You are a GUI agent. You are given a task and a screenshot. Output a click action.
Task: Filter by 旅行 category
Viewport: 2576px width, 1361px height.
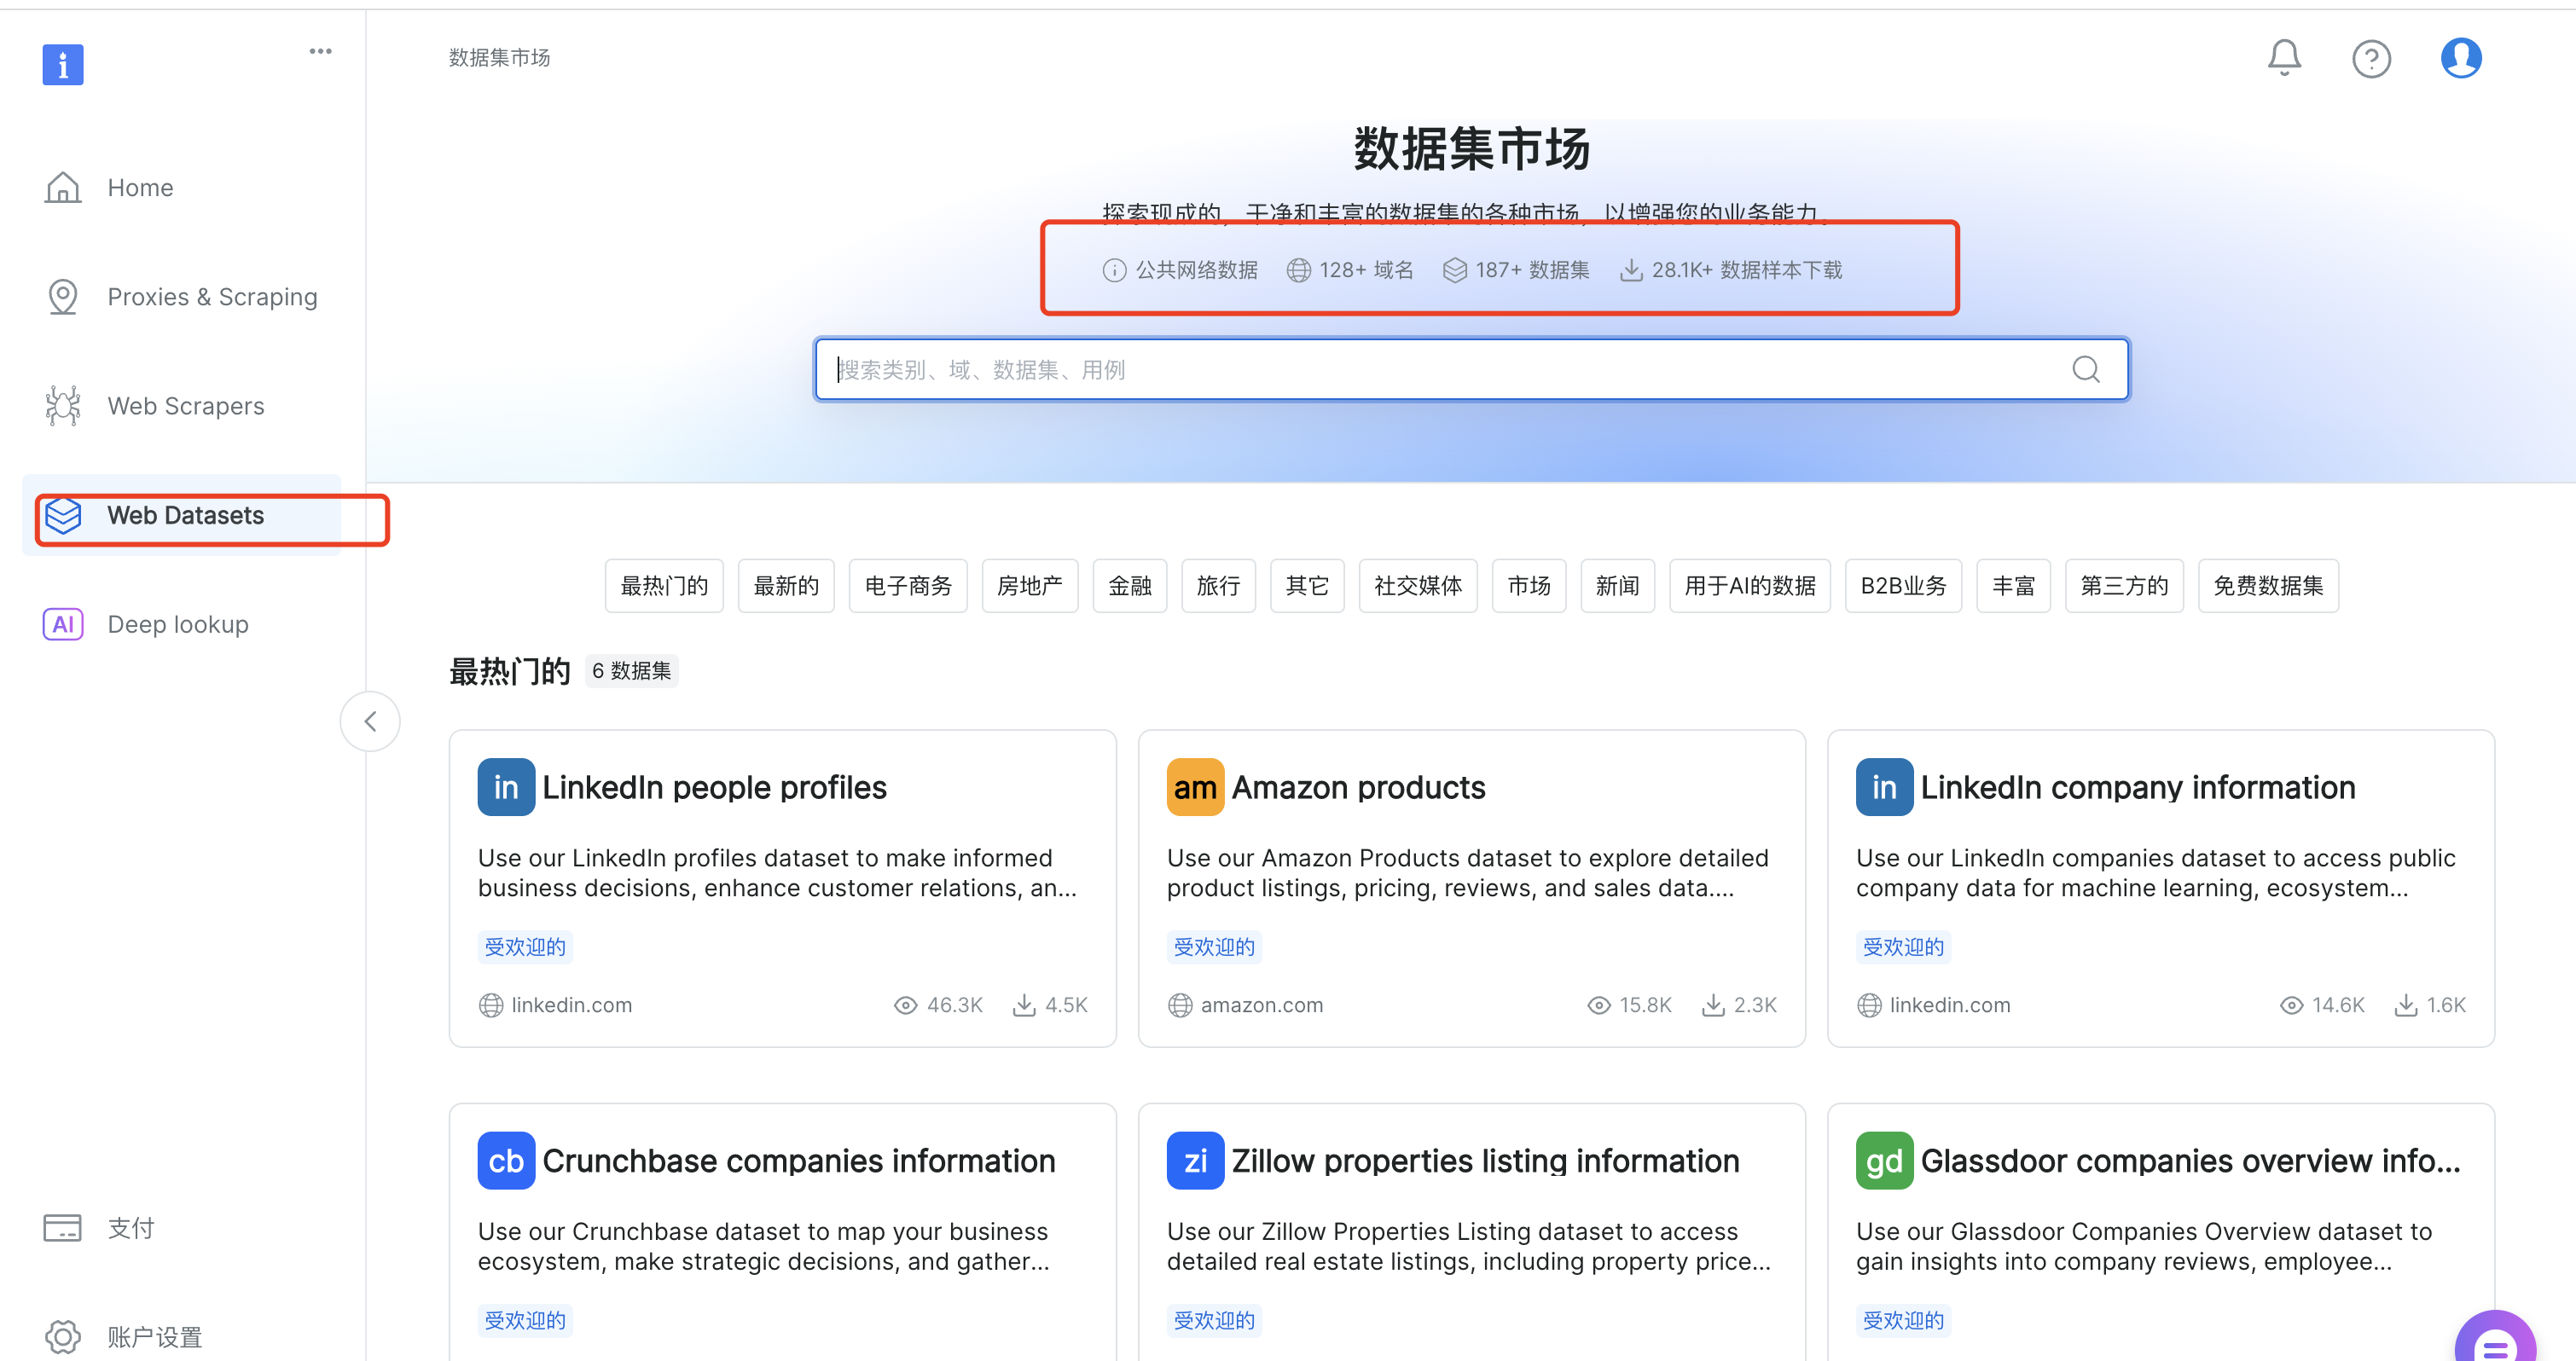coord(1218,585)
